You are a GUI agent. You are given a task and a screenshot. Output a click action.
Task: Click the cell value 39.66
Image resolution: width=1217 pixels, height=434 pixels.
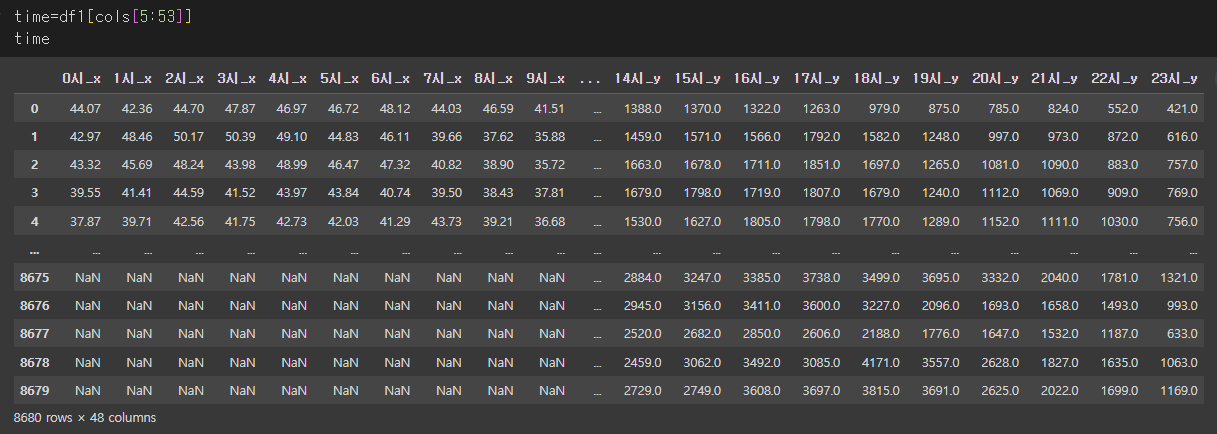[x=445, y=136]
